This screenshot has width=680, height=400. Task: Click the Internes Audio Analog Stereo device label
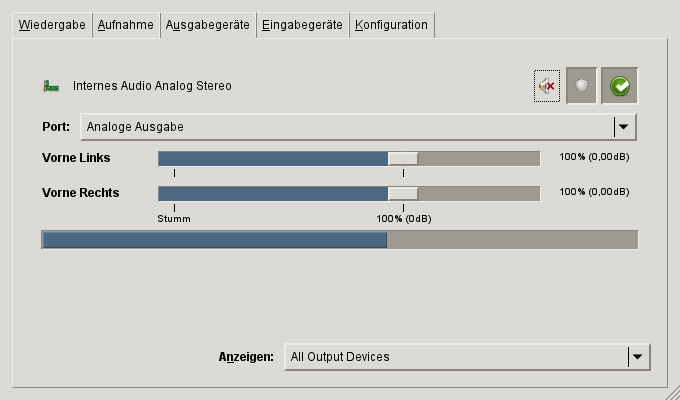(152, 86)
